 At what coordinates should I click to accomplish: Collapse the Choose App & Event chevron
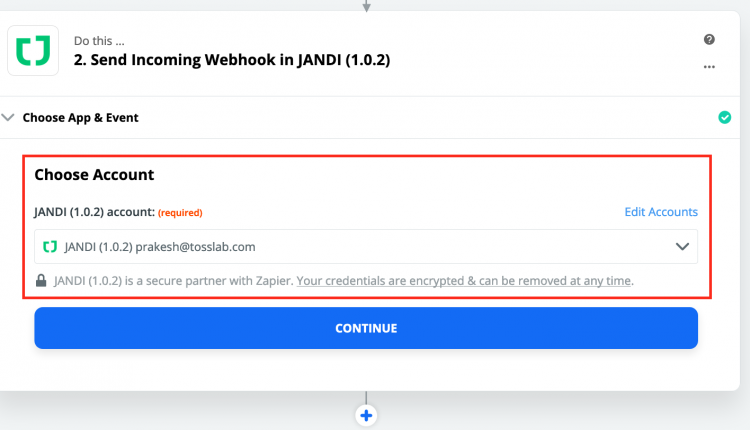(8, 117)
